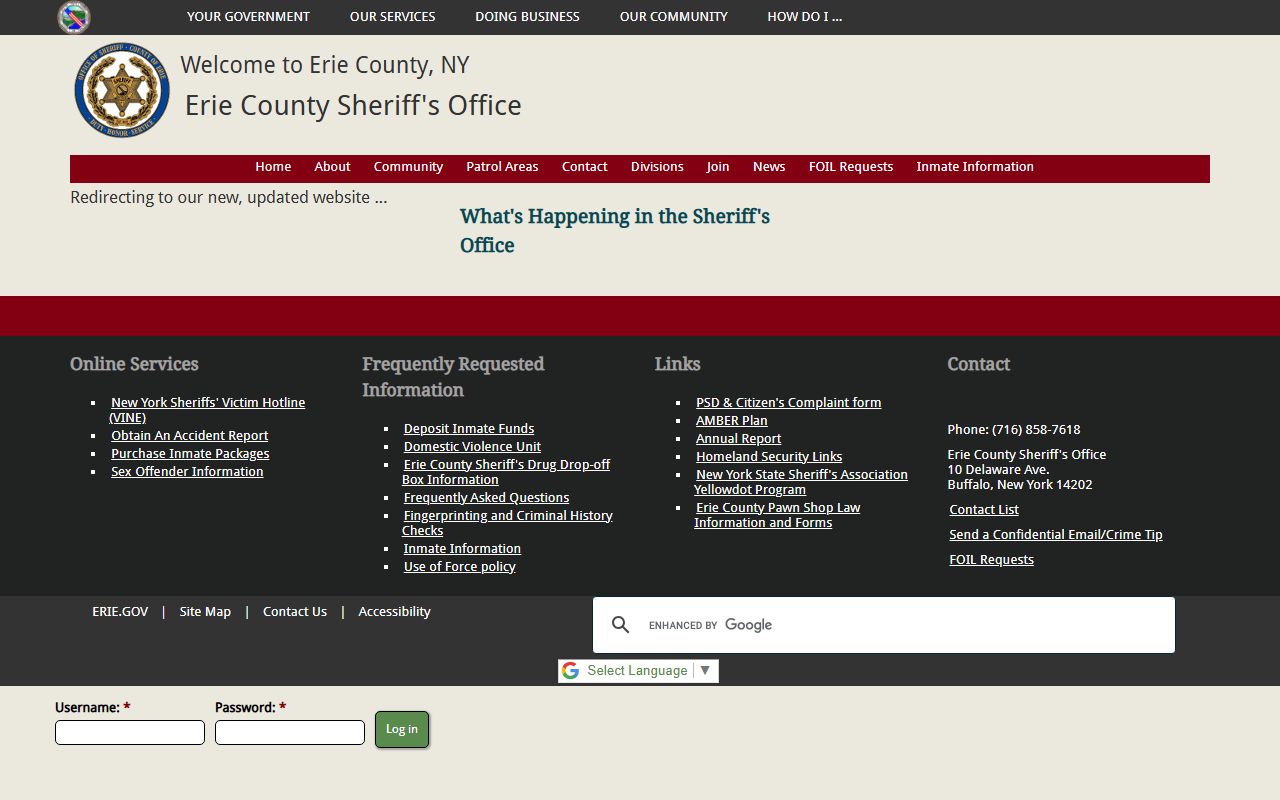
Task: Open New York Sheriffs' Victim Hotline link
Action: click(207, 410)
